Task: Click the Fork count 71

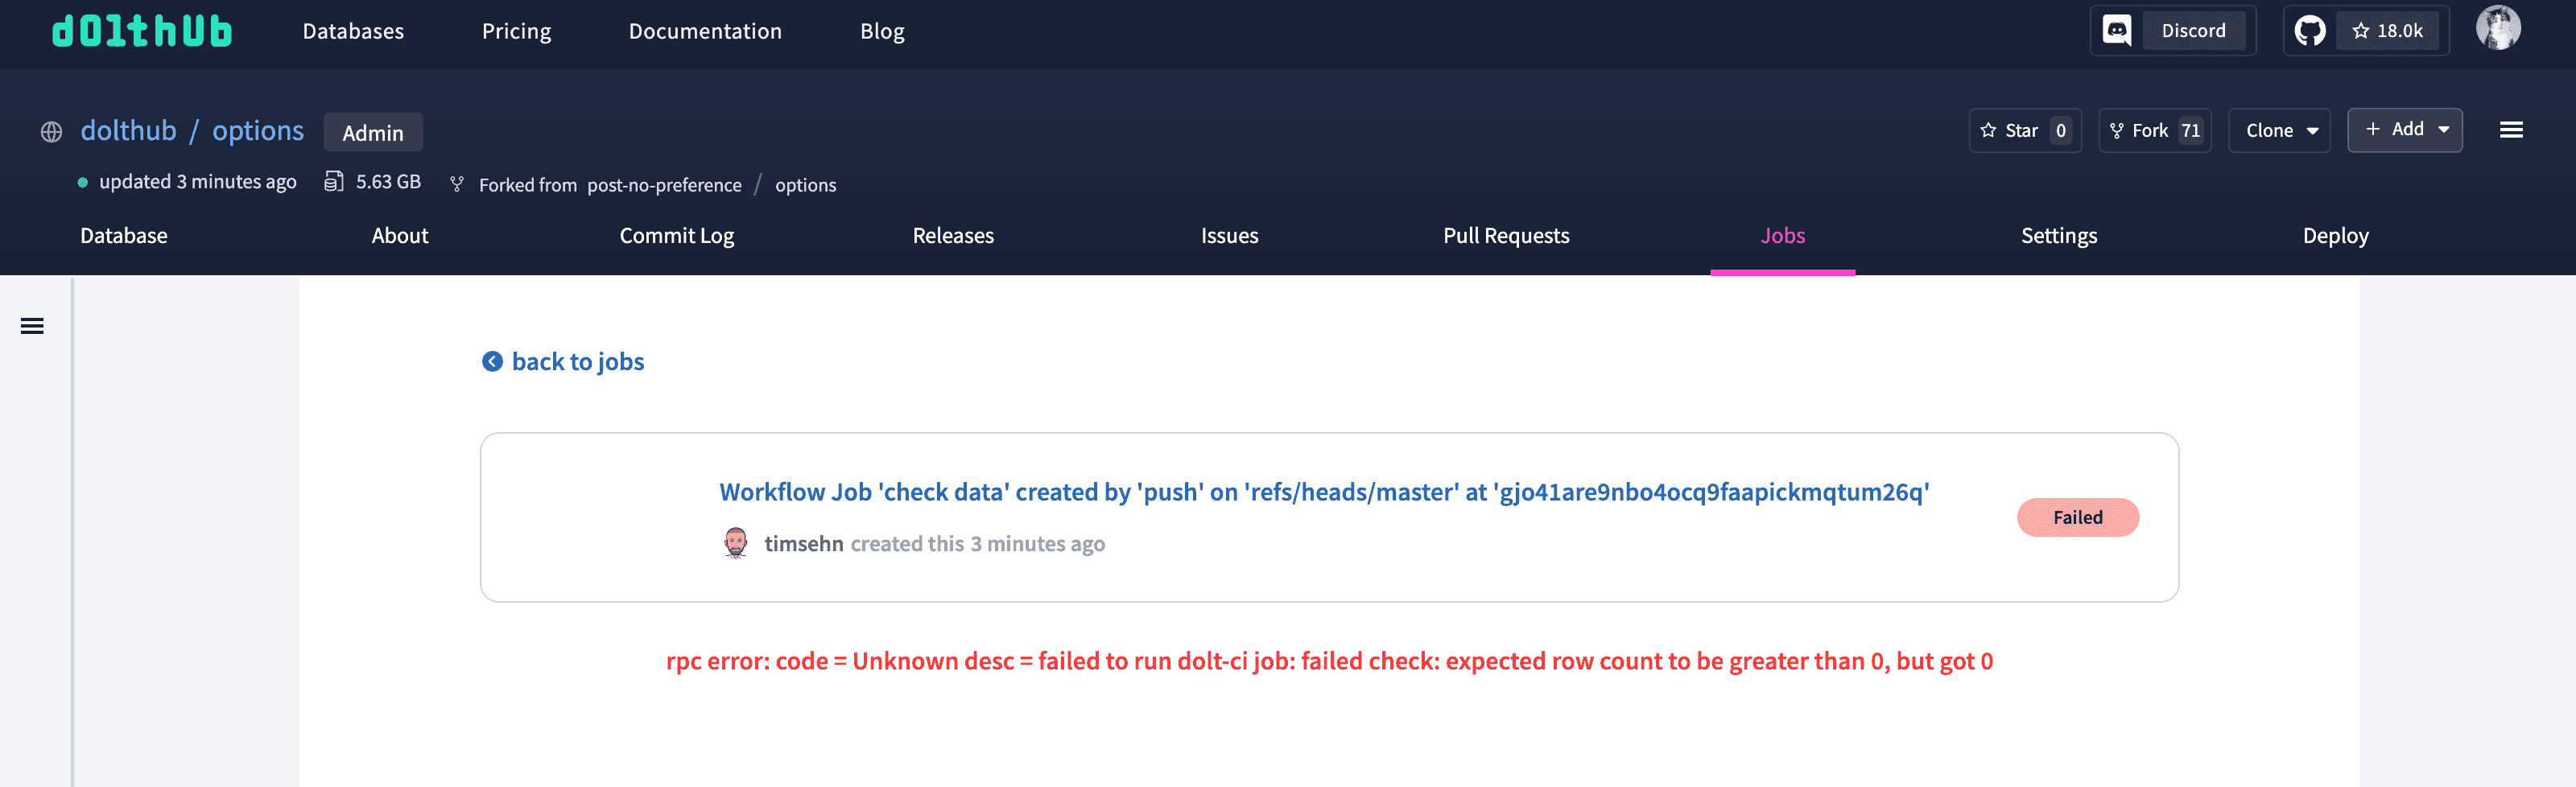Action: click(x=2190, y=130)
